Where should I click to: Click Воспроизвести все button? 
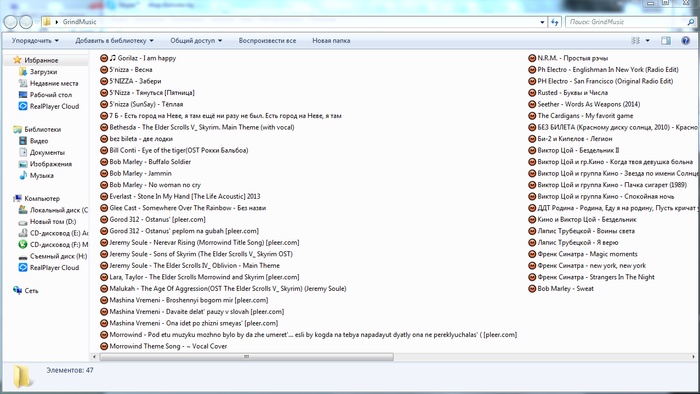267,41
